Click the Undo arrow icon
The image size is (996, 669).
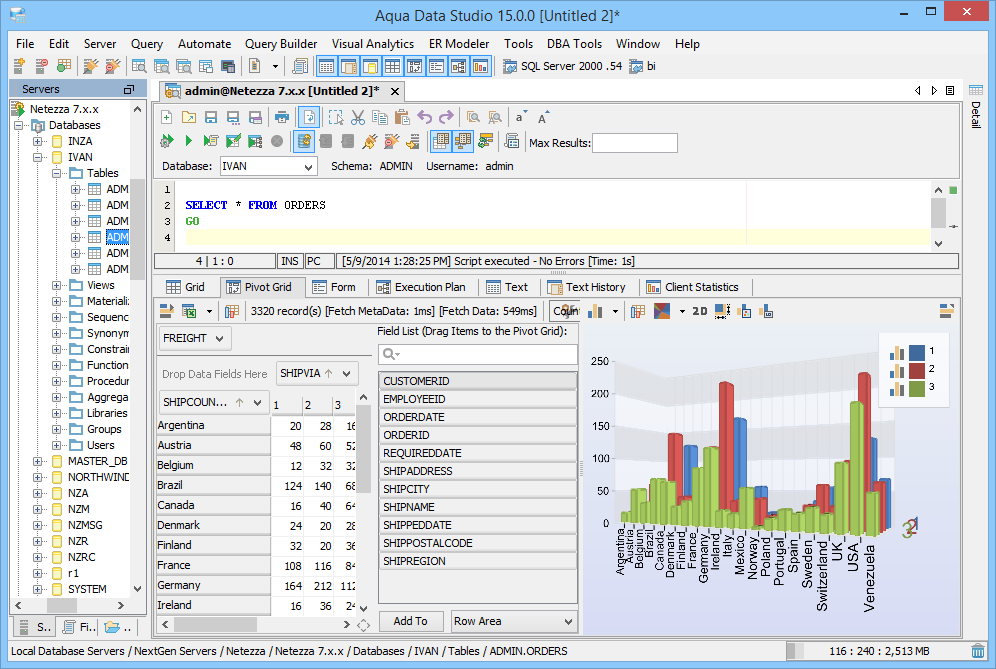point(424,118)
